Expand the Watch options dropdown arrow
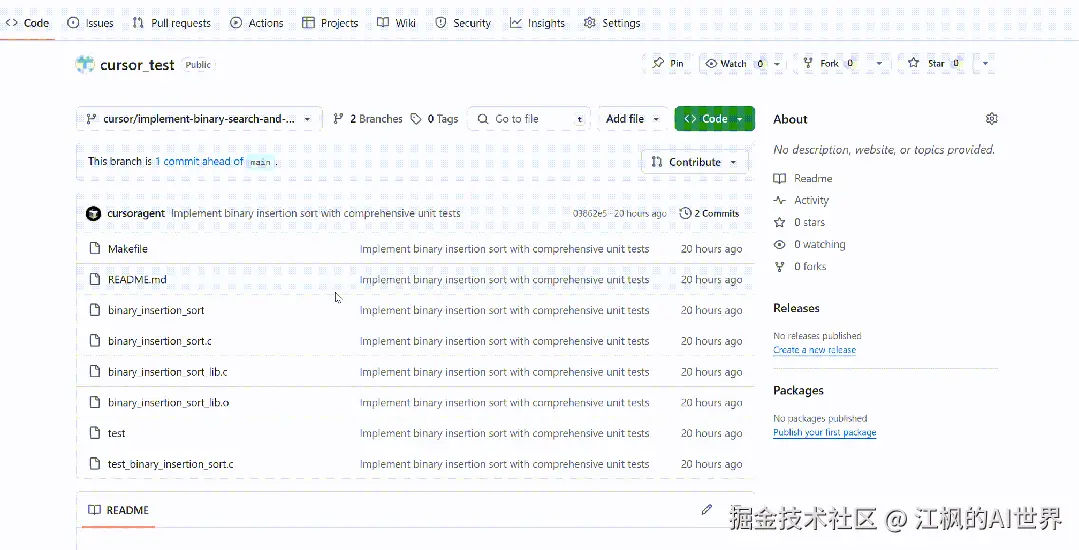The height and width of the screenshot is (550, 1079). click(x=777, y=63)
